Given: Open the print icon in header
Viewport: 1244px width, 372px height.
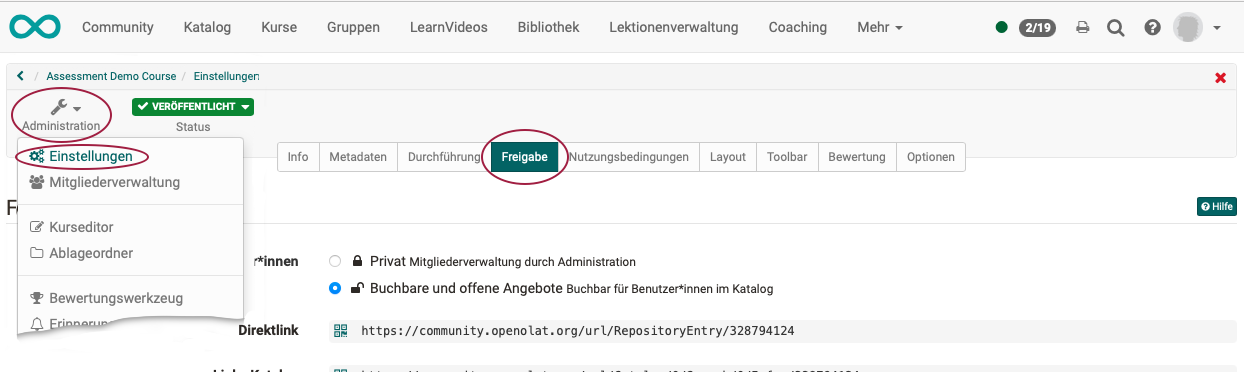Looking at the screenshot, I should click(1082, 28).
